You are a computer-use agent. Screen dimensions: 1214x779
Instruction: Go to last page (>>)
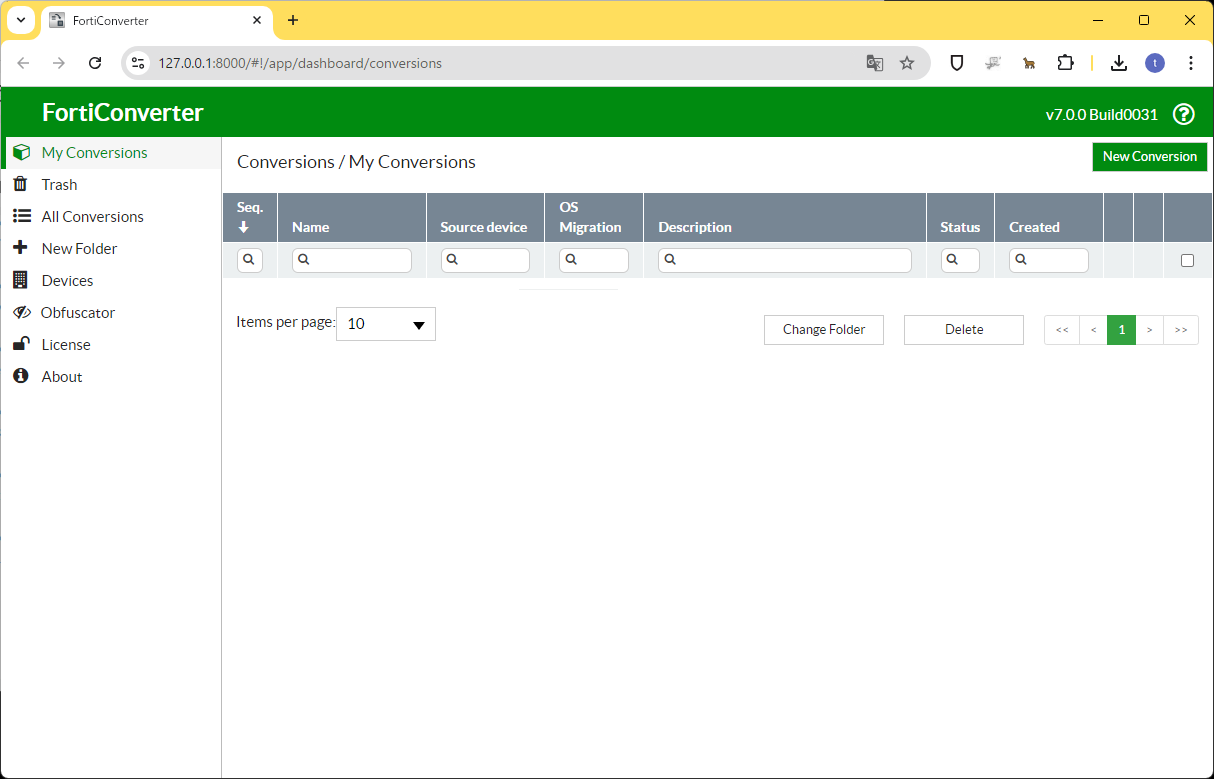point(1181,330)
